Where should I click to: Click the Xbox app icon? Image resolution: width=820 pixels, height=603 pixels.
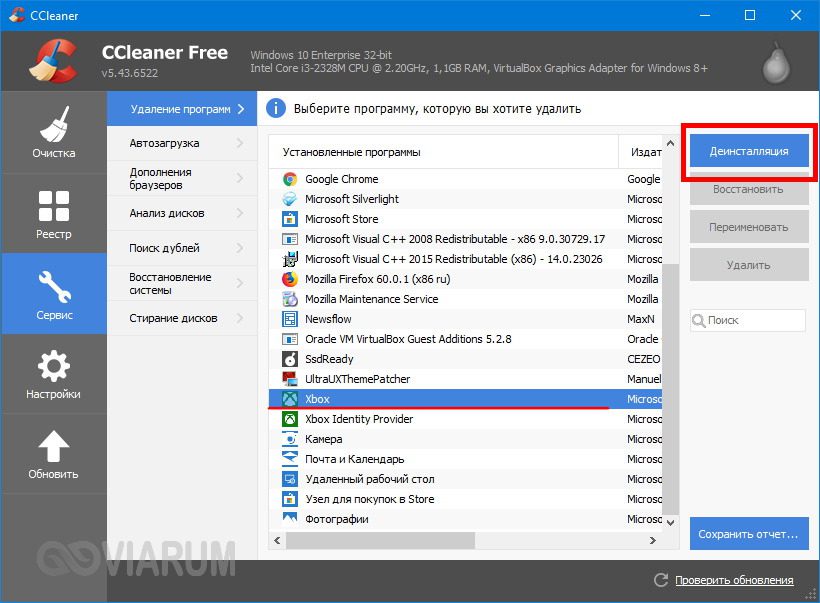click(290, 399)
